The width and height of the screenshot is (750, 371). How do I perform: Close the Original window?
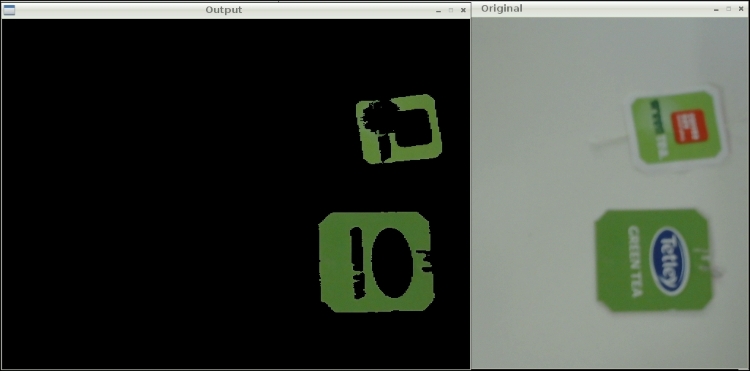point(741,9)
